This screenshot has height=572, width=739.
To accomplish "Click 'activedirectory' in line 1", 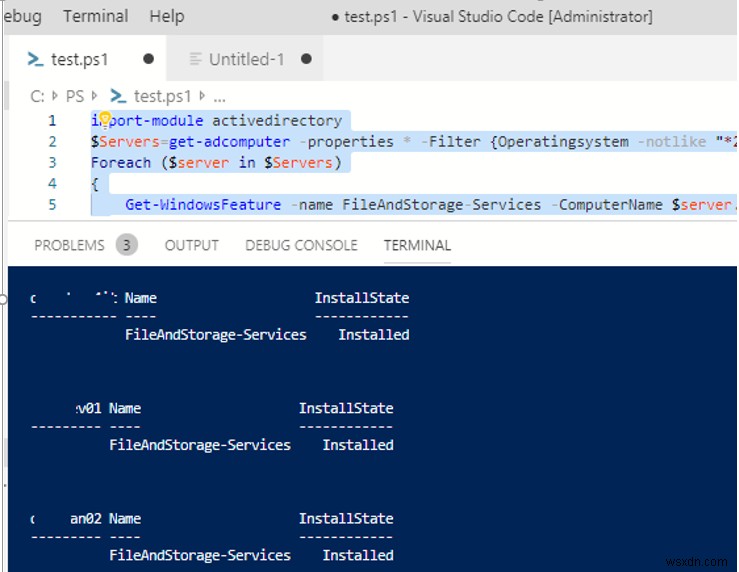I will [x=277, y=121].
